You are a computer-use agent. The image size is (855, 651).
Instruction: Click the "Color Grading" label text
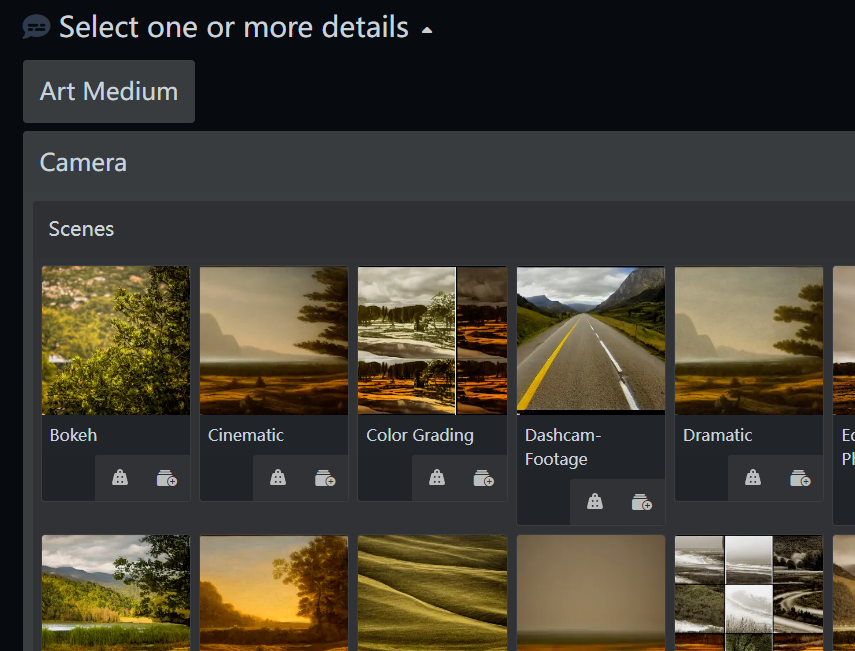(x=420, y=436)
